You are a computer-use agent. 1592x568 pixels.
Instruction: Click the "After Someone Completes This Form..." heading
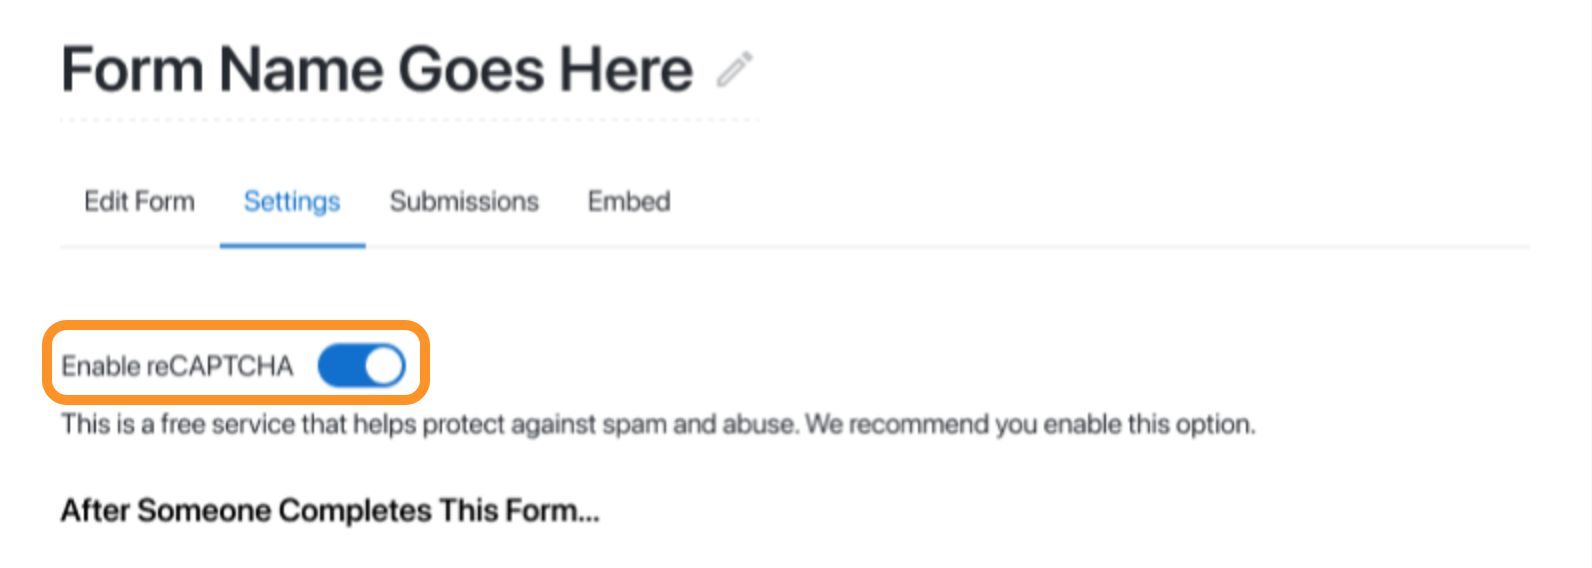pos(330,510)
